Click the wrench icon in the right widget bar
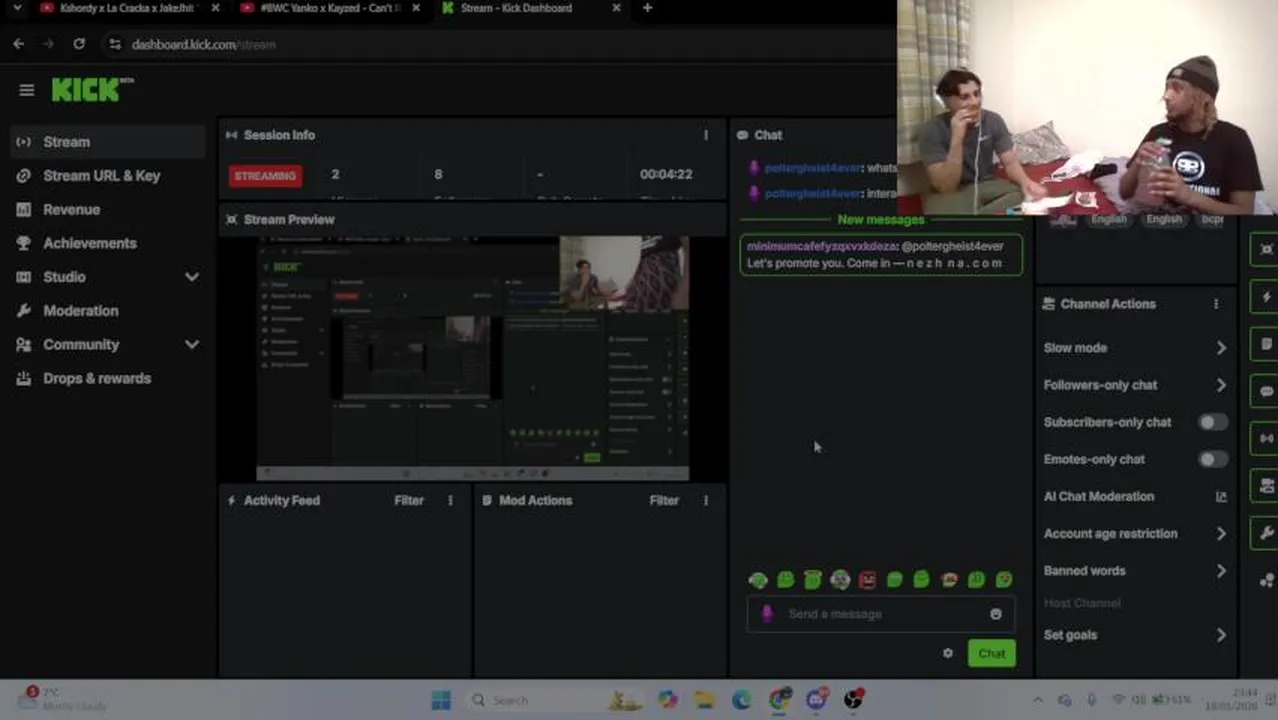Image resolution: width=1278 pixels, height=720 pixels. [x=1266, y=533]
